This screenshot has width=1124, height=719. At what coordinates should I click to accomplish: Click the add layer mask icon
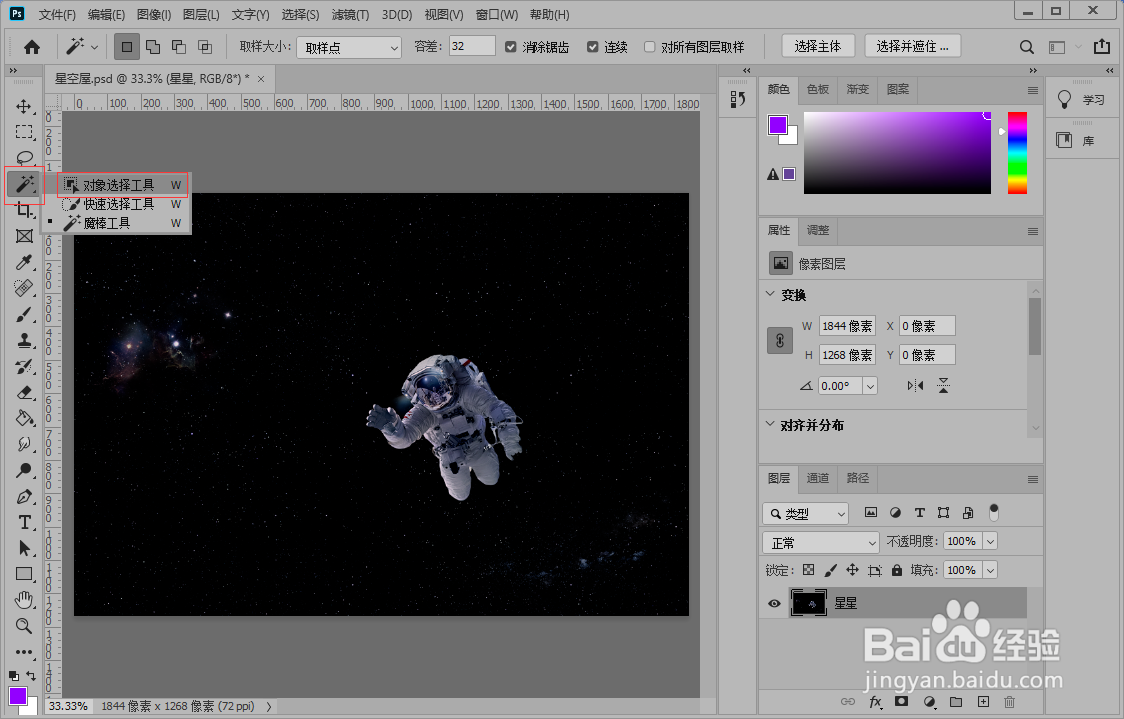[902, 702]
